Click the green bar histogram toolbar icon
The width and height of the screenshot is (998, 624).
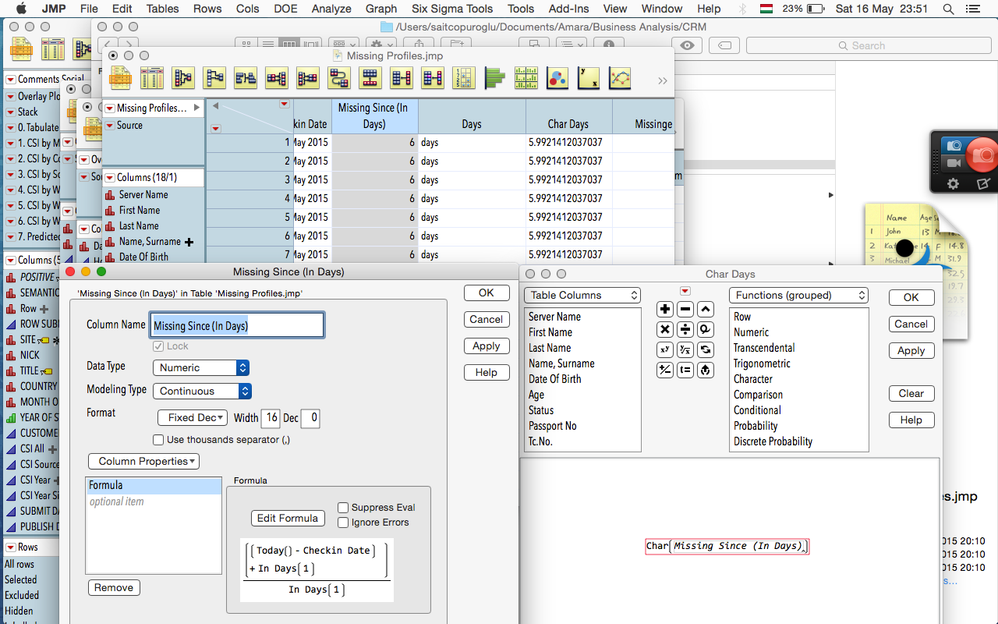(495, 78)
